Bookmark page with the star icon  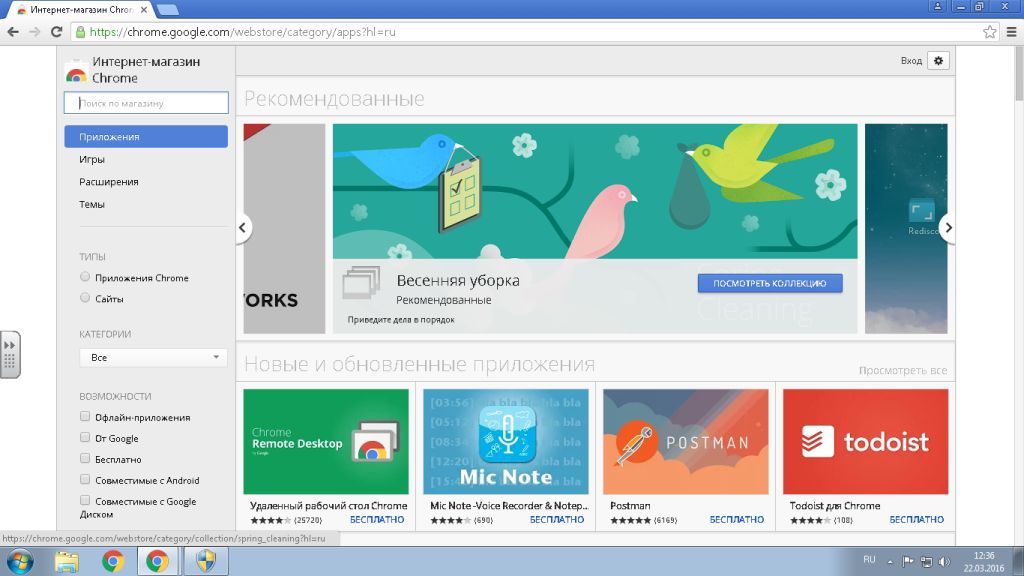click(990, 32)
